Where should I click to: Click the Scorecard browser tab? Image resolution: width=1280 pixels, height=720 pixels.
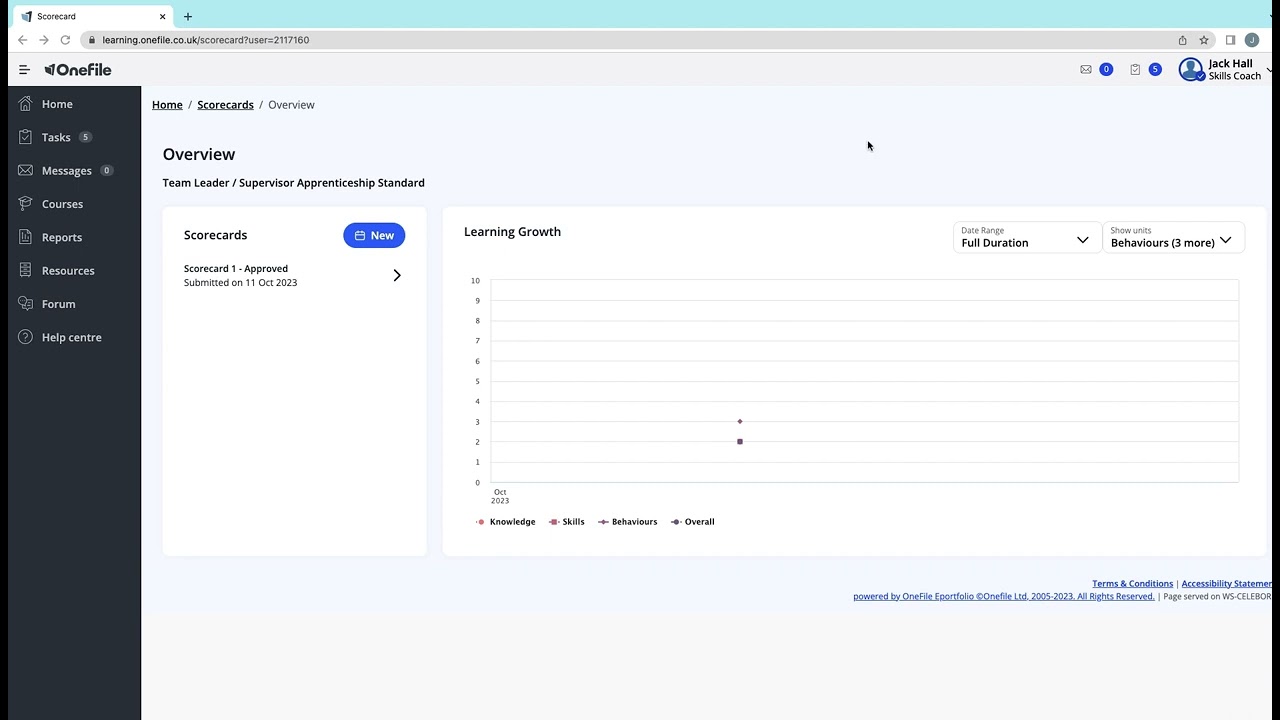92,16
